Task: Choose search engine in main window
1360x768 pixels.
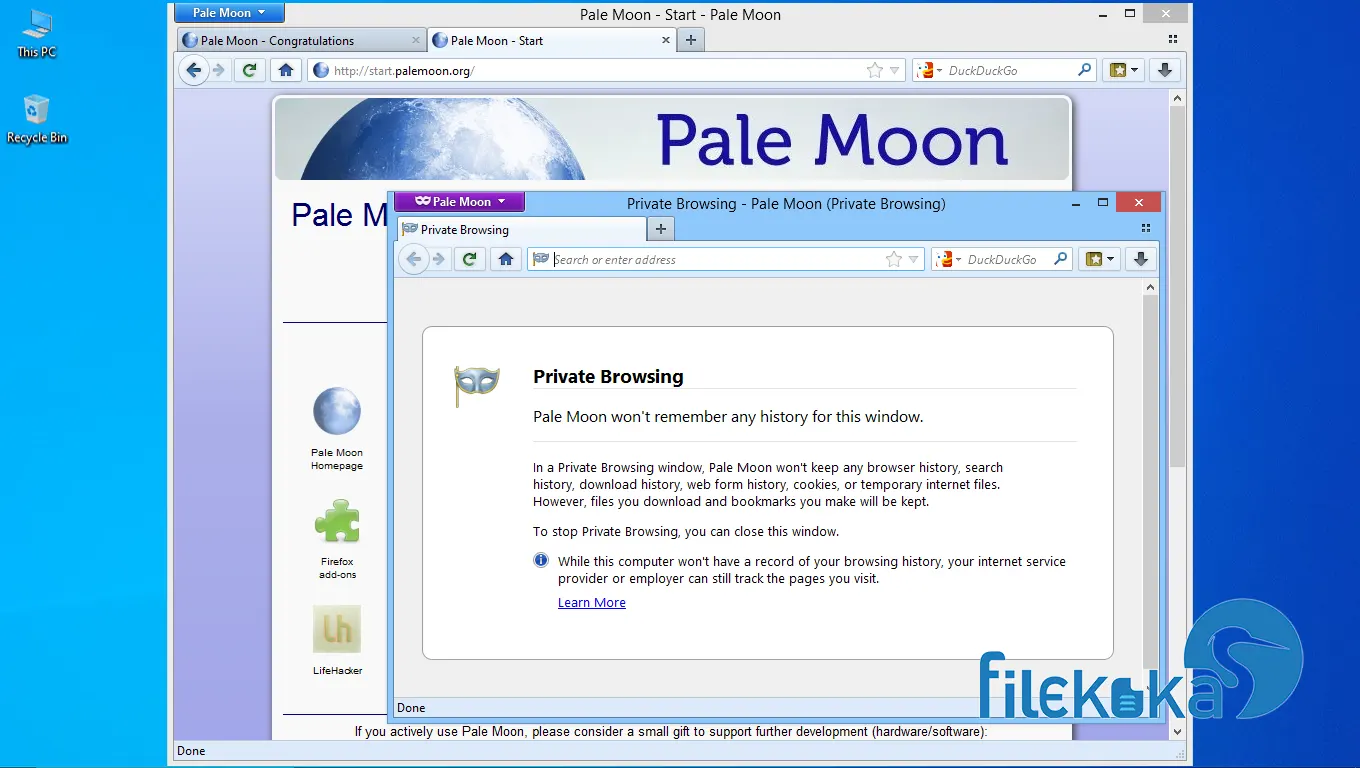Action: pyautogui.click(x=930, y=70)
